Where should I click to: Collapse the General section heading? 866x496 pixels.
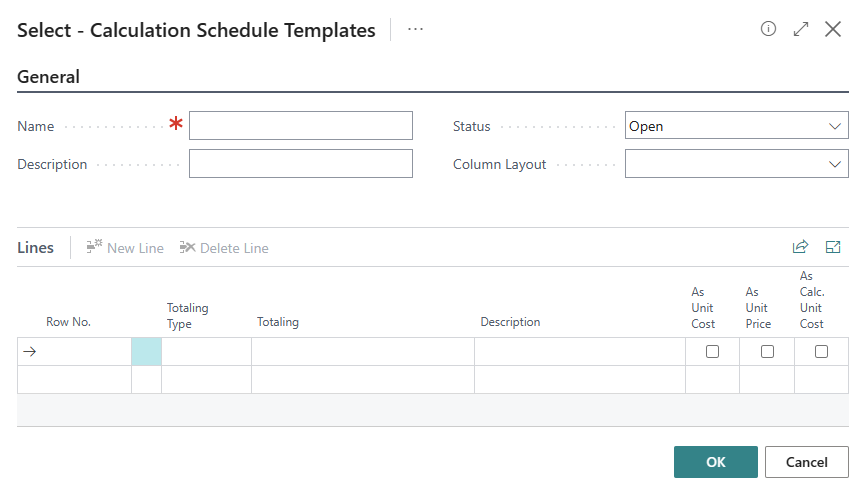pos(49,77)
